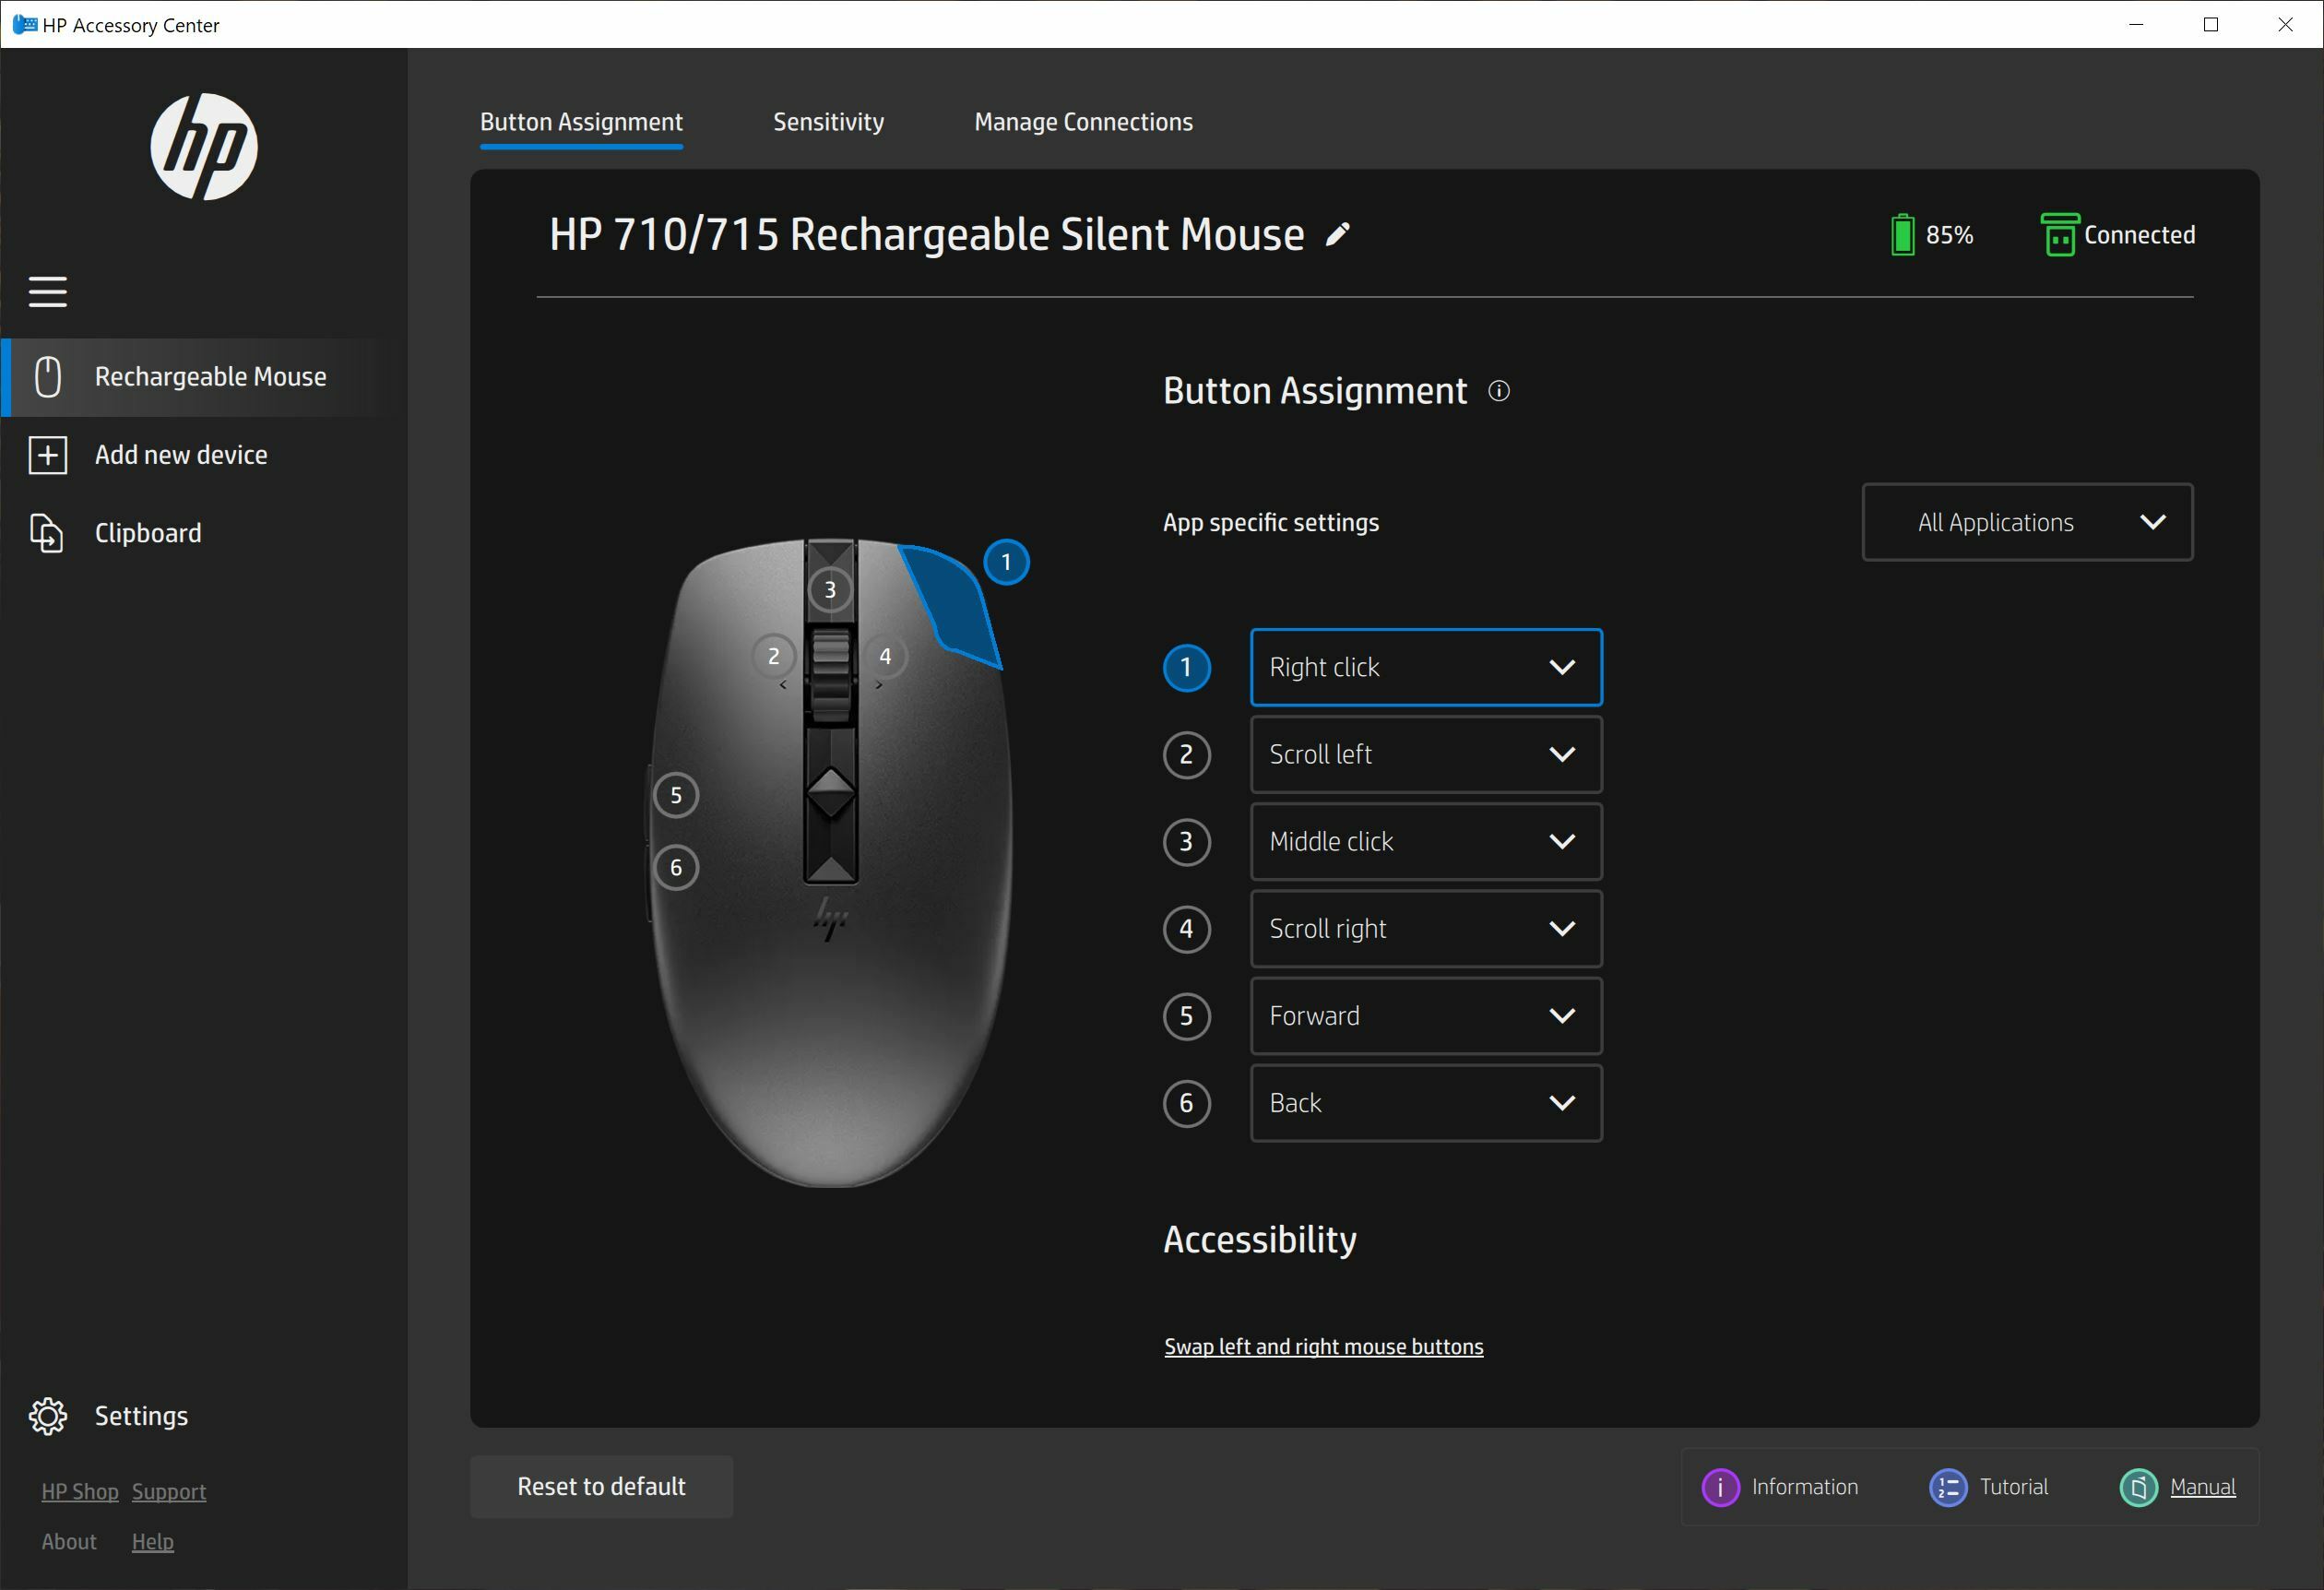This screenshot has width=2324, height=1590.
Task: Click the Clipboard icon in sidebar
Action: (x=48, y=532)
